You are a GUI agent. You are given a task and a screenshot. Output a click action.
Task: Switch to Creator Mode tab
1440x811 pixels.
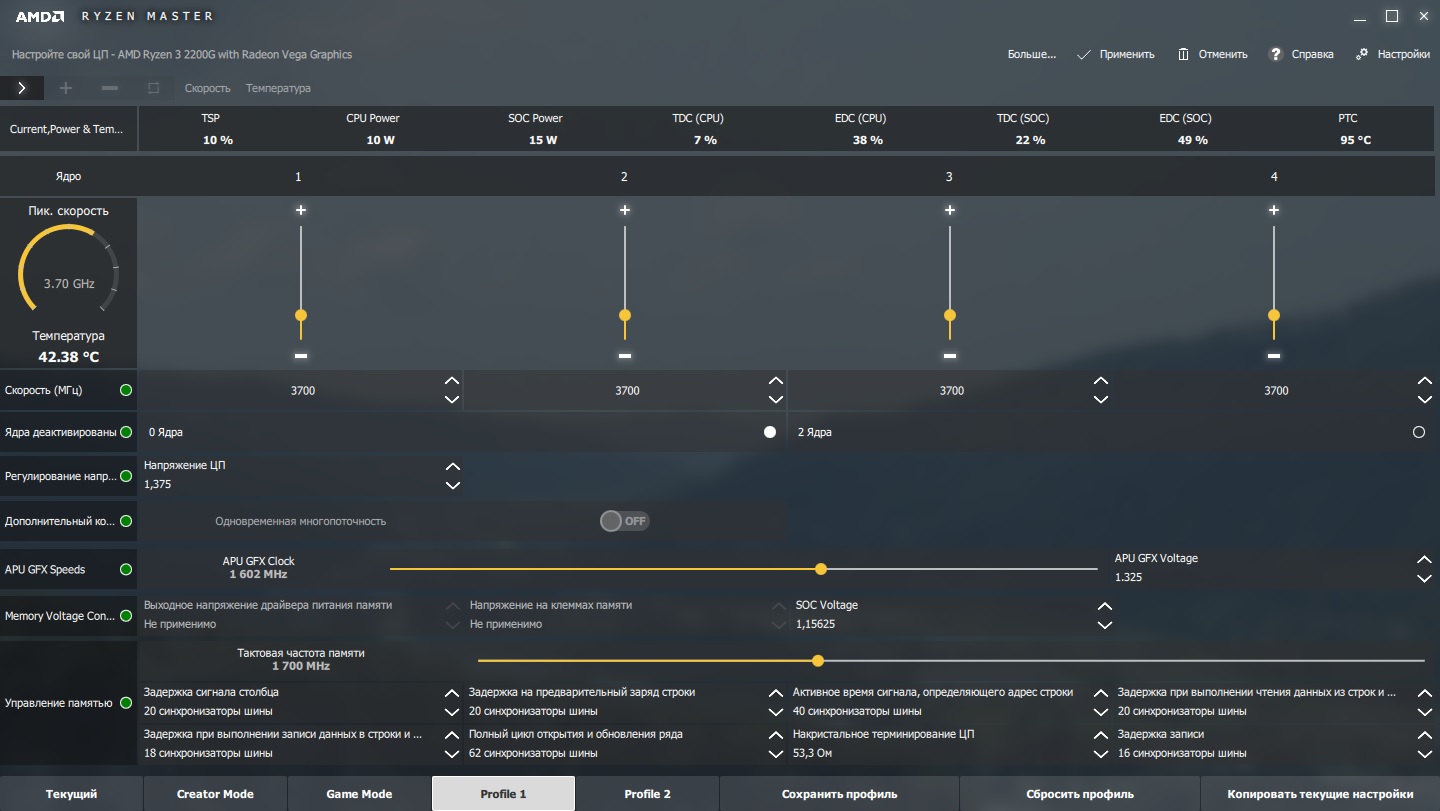[215, 794]
